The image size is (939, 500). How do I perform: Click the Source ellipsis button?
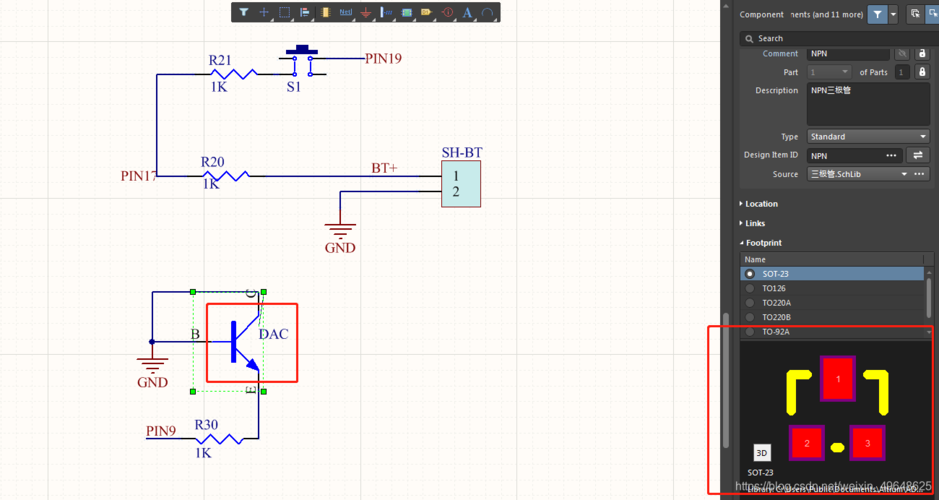(920, 174)
